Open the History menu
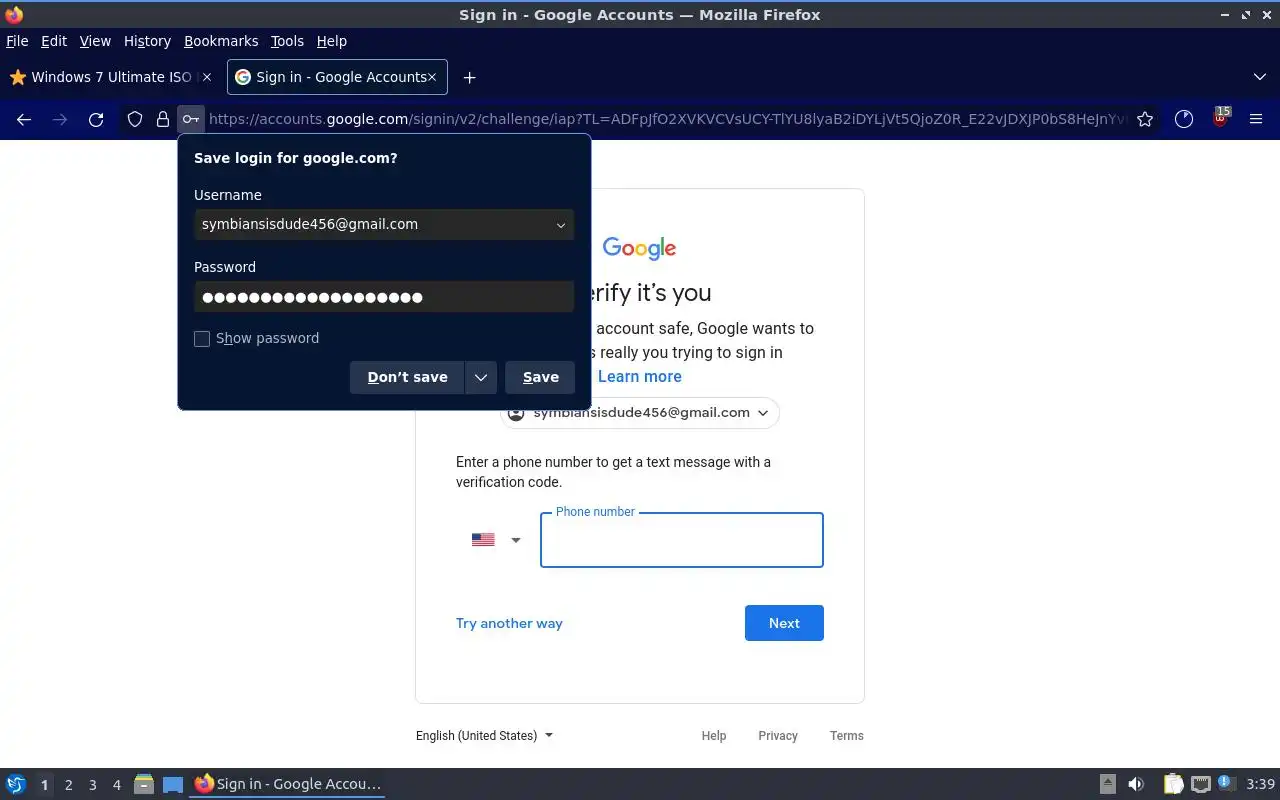Image resolution: width=1280 pixels, height=800 pixels. [147, 41]
